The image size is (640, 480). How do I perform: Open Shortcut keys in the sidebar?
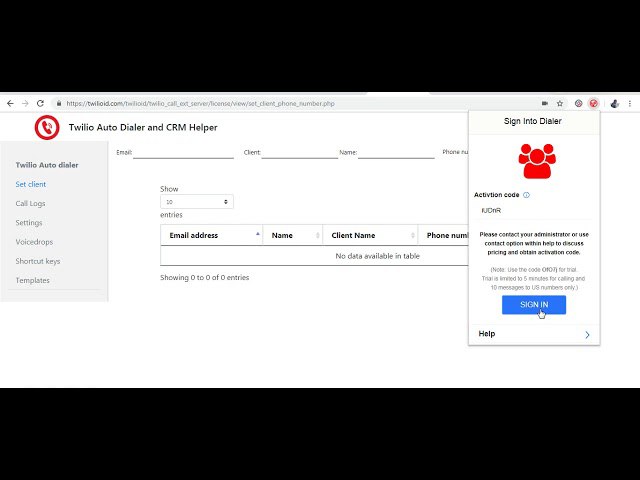[38, 261]
